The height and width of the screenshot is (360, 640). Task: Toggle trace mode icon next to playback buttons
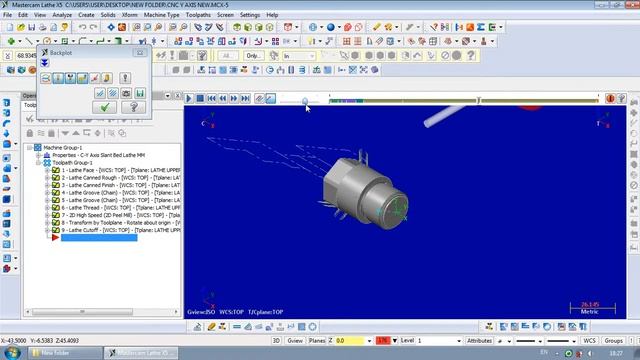click(x=259, y=98)
